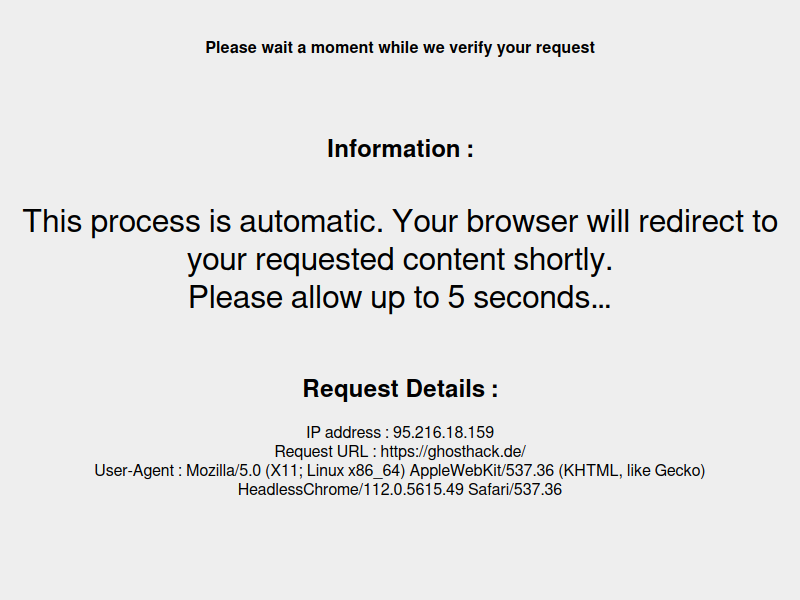This screenshot has height=600, width=800.
Task: Click the 'Information :' heading
Action: click(x=401, y=149)
